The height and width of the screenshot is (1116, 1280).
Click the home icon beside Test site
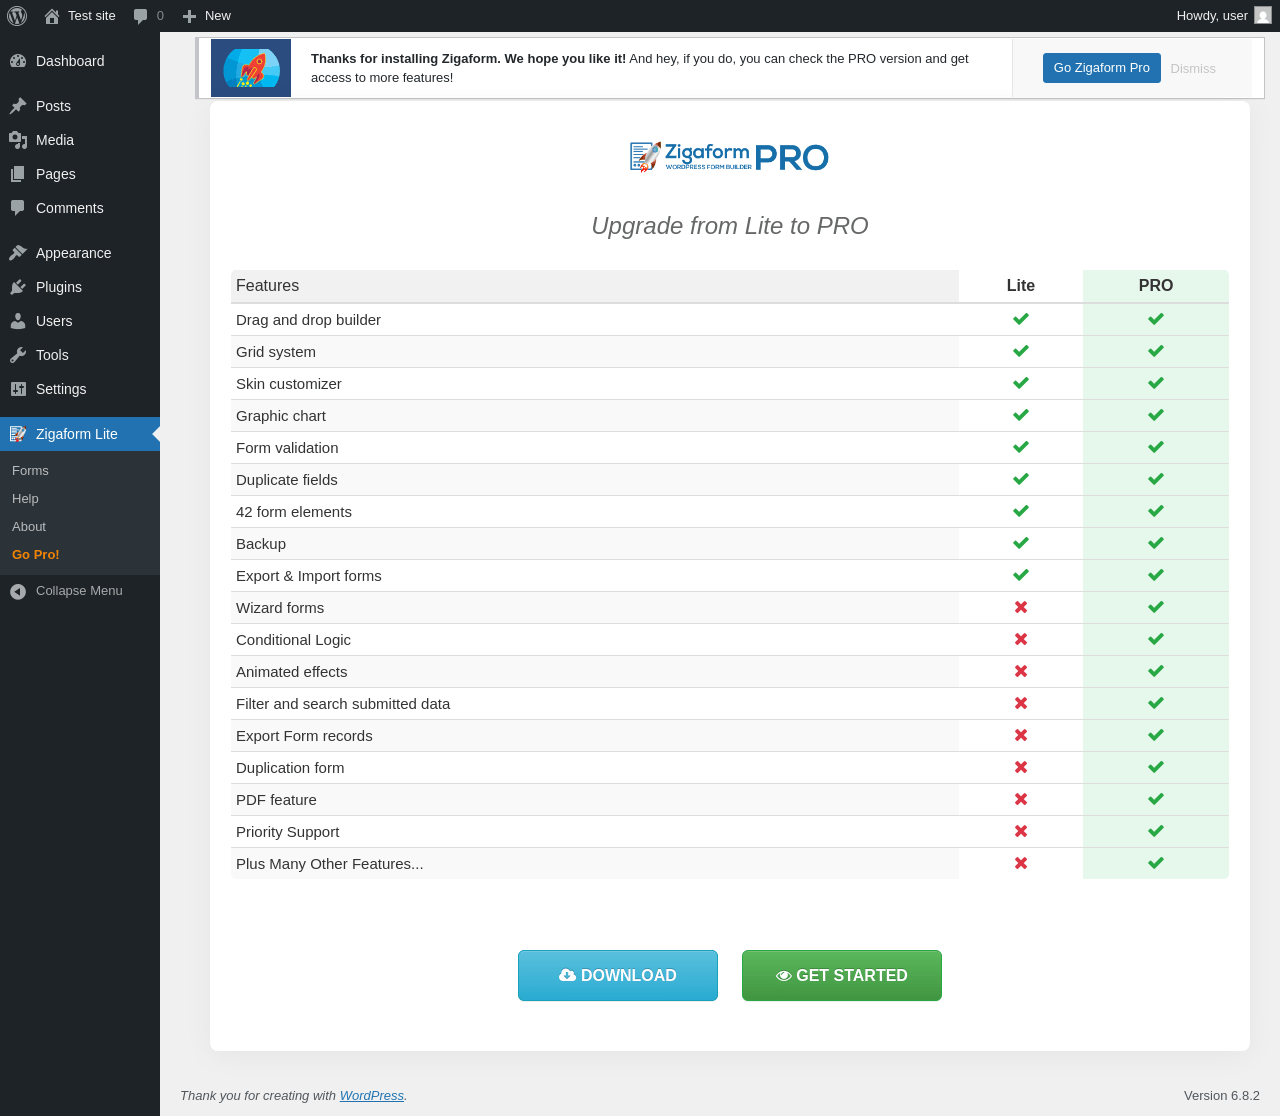(x=52, y=16)
